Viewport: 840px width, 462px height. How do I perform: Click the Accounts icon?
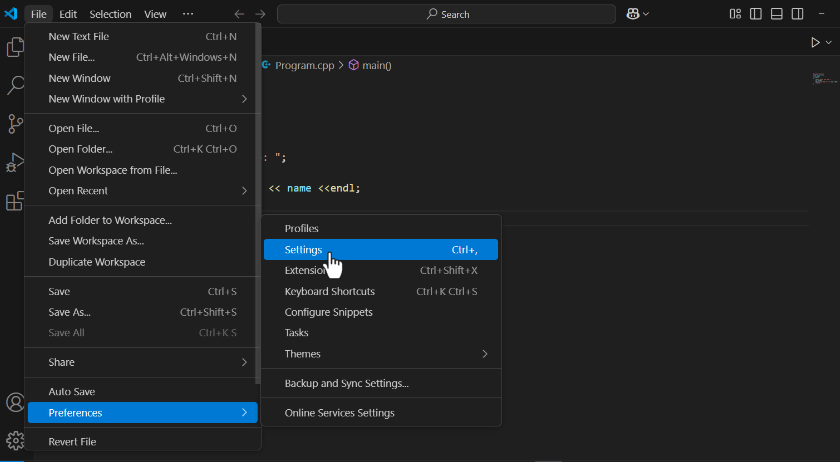pos(15,402)
